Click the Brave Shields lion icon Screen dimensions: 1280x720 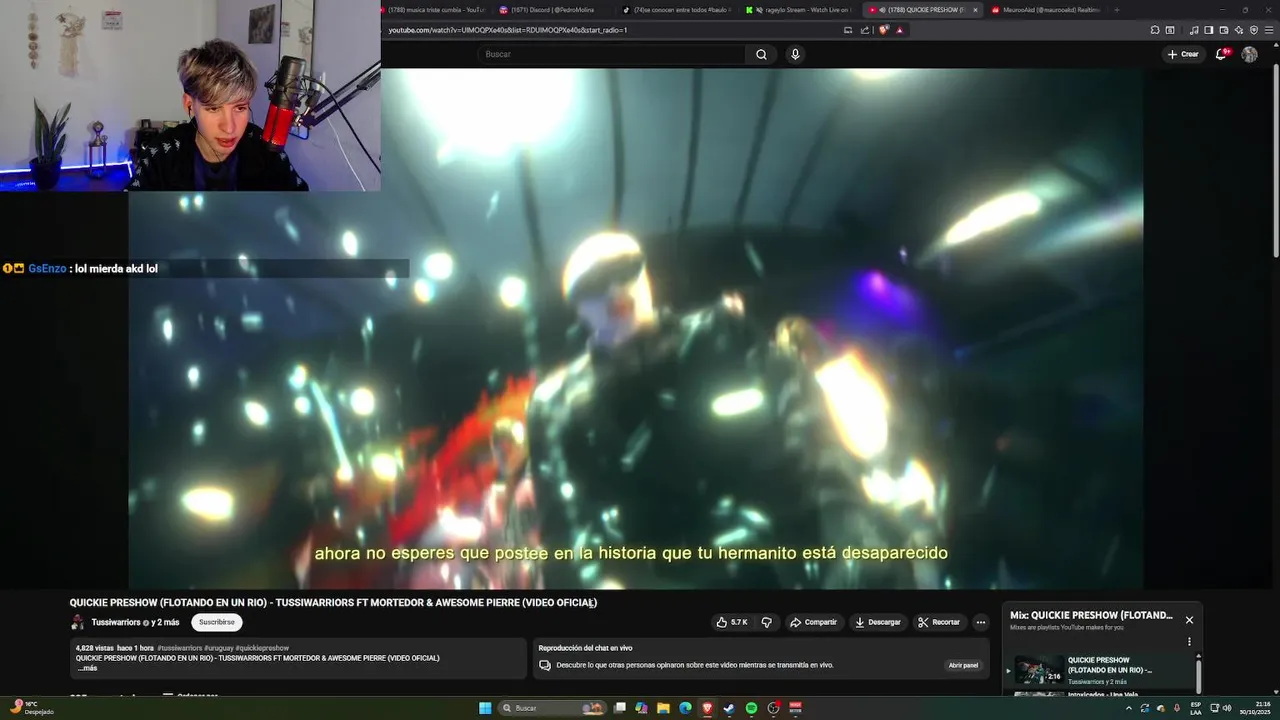click(884, 30)
